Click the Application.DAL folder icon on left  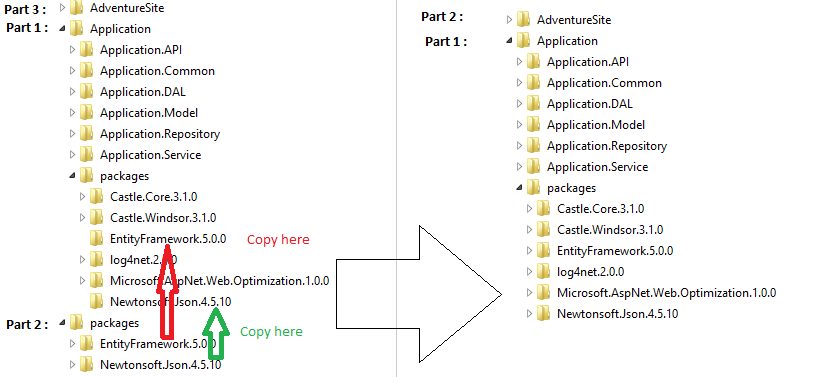coord(86,92)
